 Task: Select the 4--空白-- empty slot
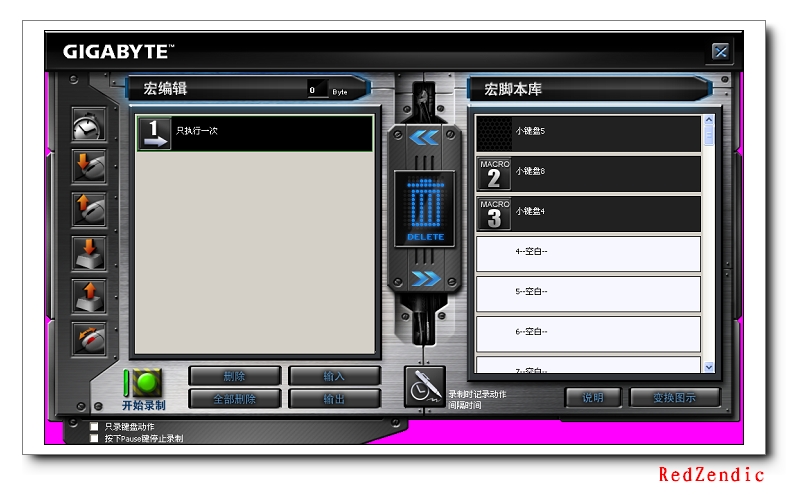click(x=588, y=254)
